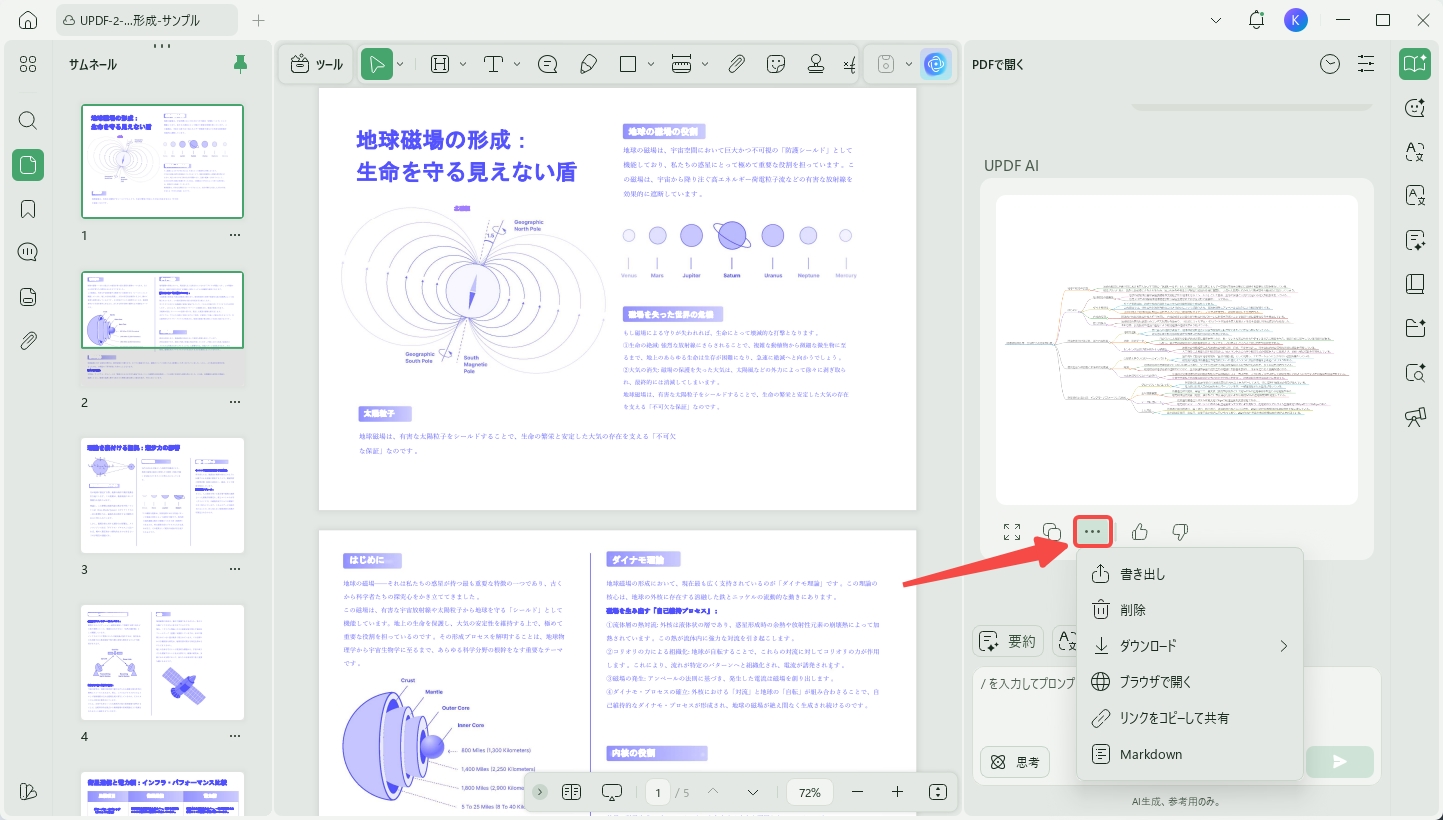Select the cursor arrow selection tool
The width and height of the screenshot is (1443, 820).
[376, 64]
